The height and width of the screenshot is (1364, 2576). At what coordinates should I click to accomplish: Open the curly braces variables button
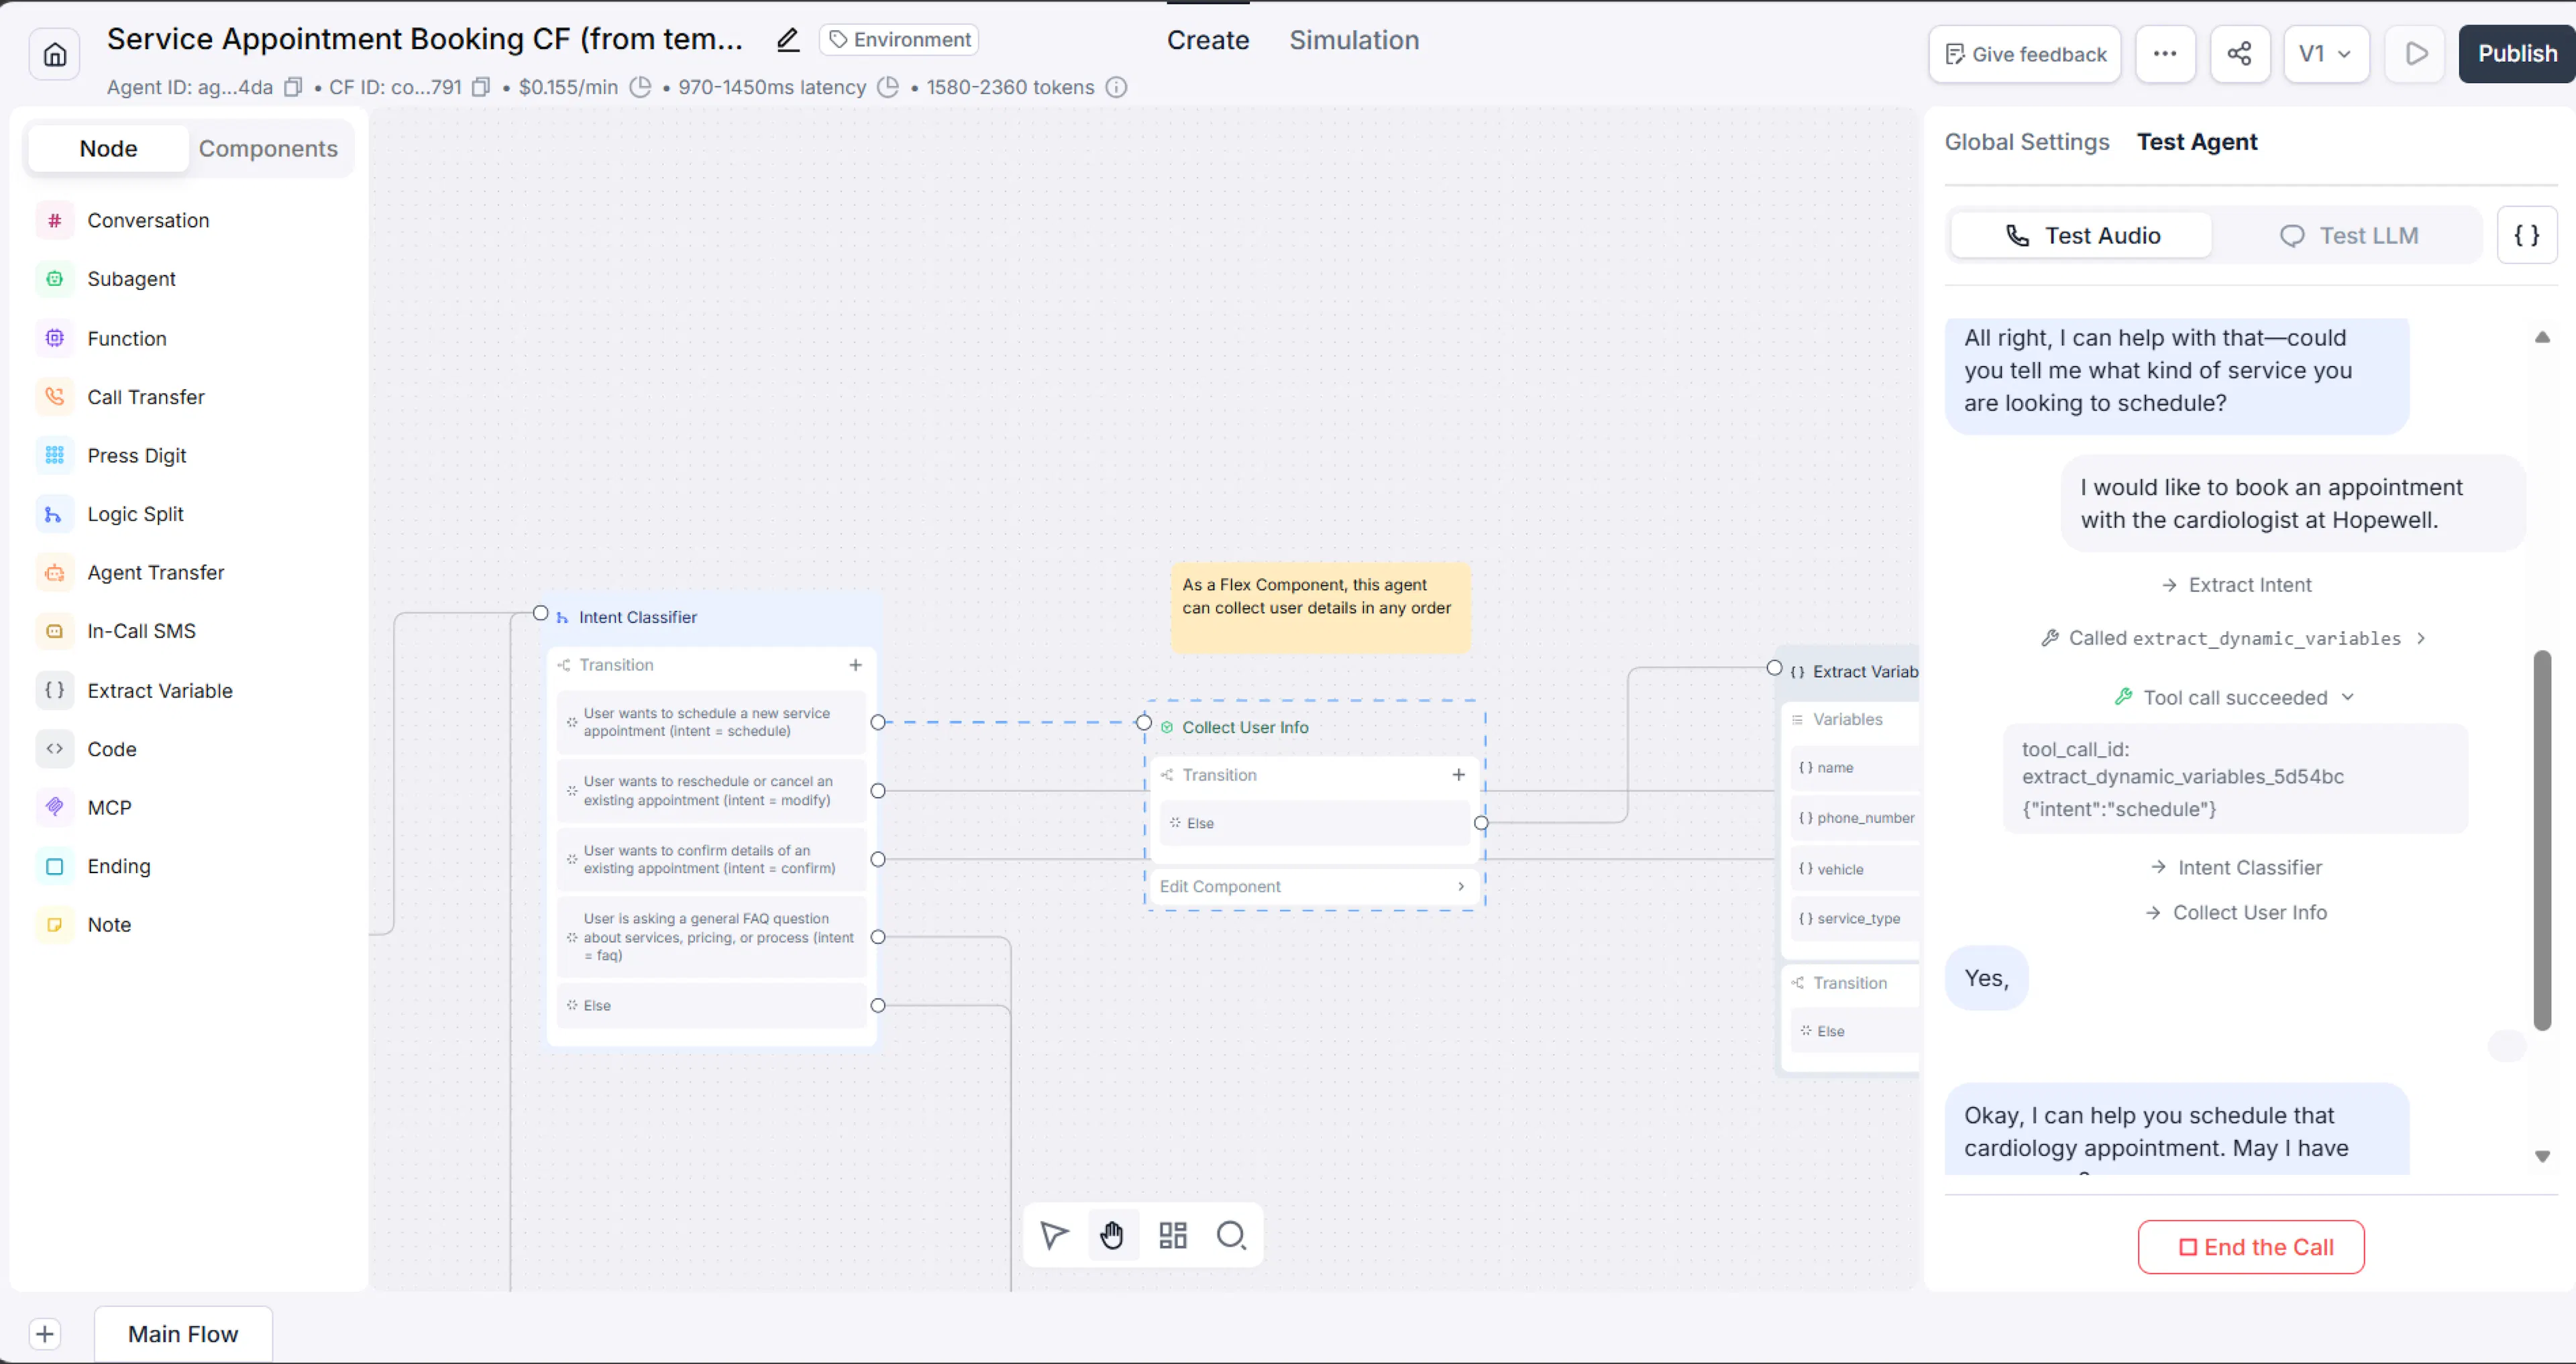(2526, 235)
